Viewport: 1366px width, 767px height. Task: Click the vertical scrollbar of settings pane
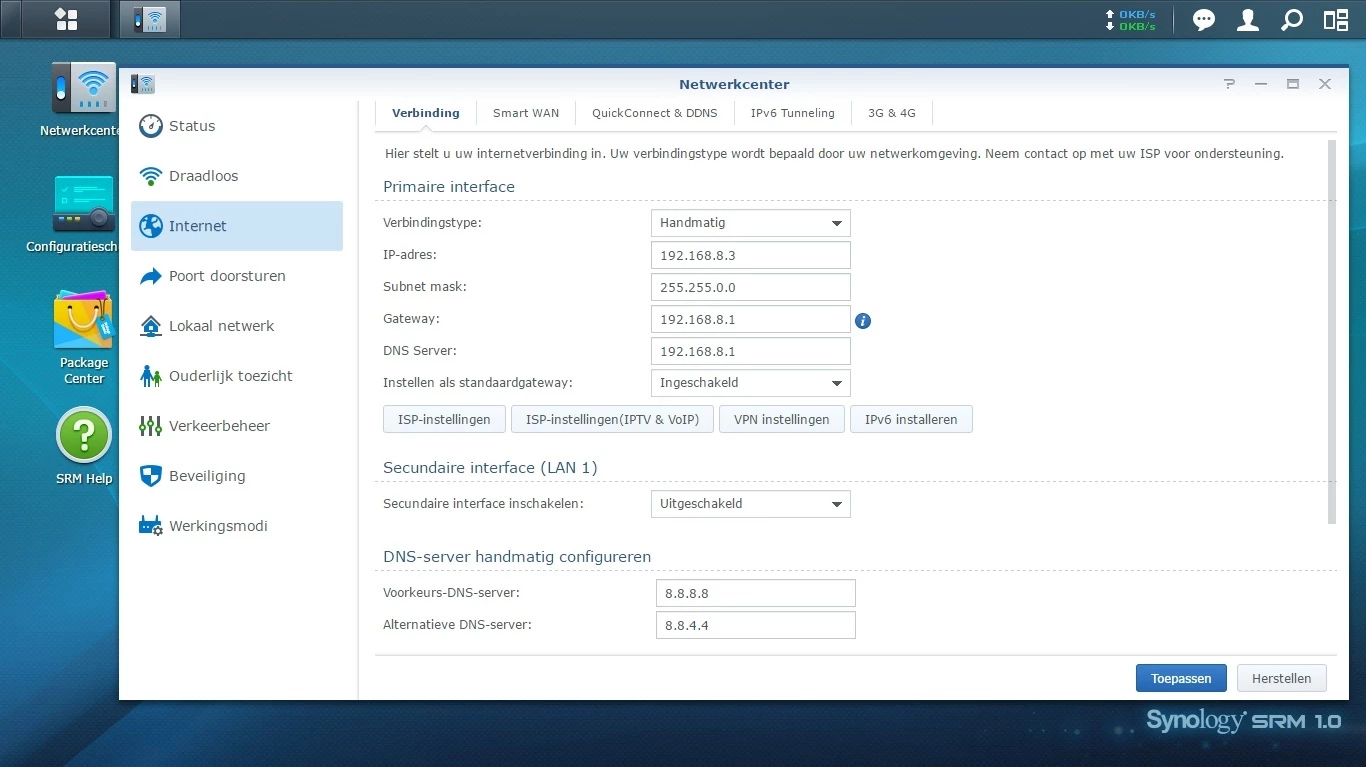[x=1331, y=331]
